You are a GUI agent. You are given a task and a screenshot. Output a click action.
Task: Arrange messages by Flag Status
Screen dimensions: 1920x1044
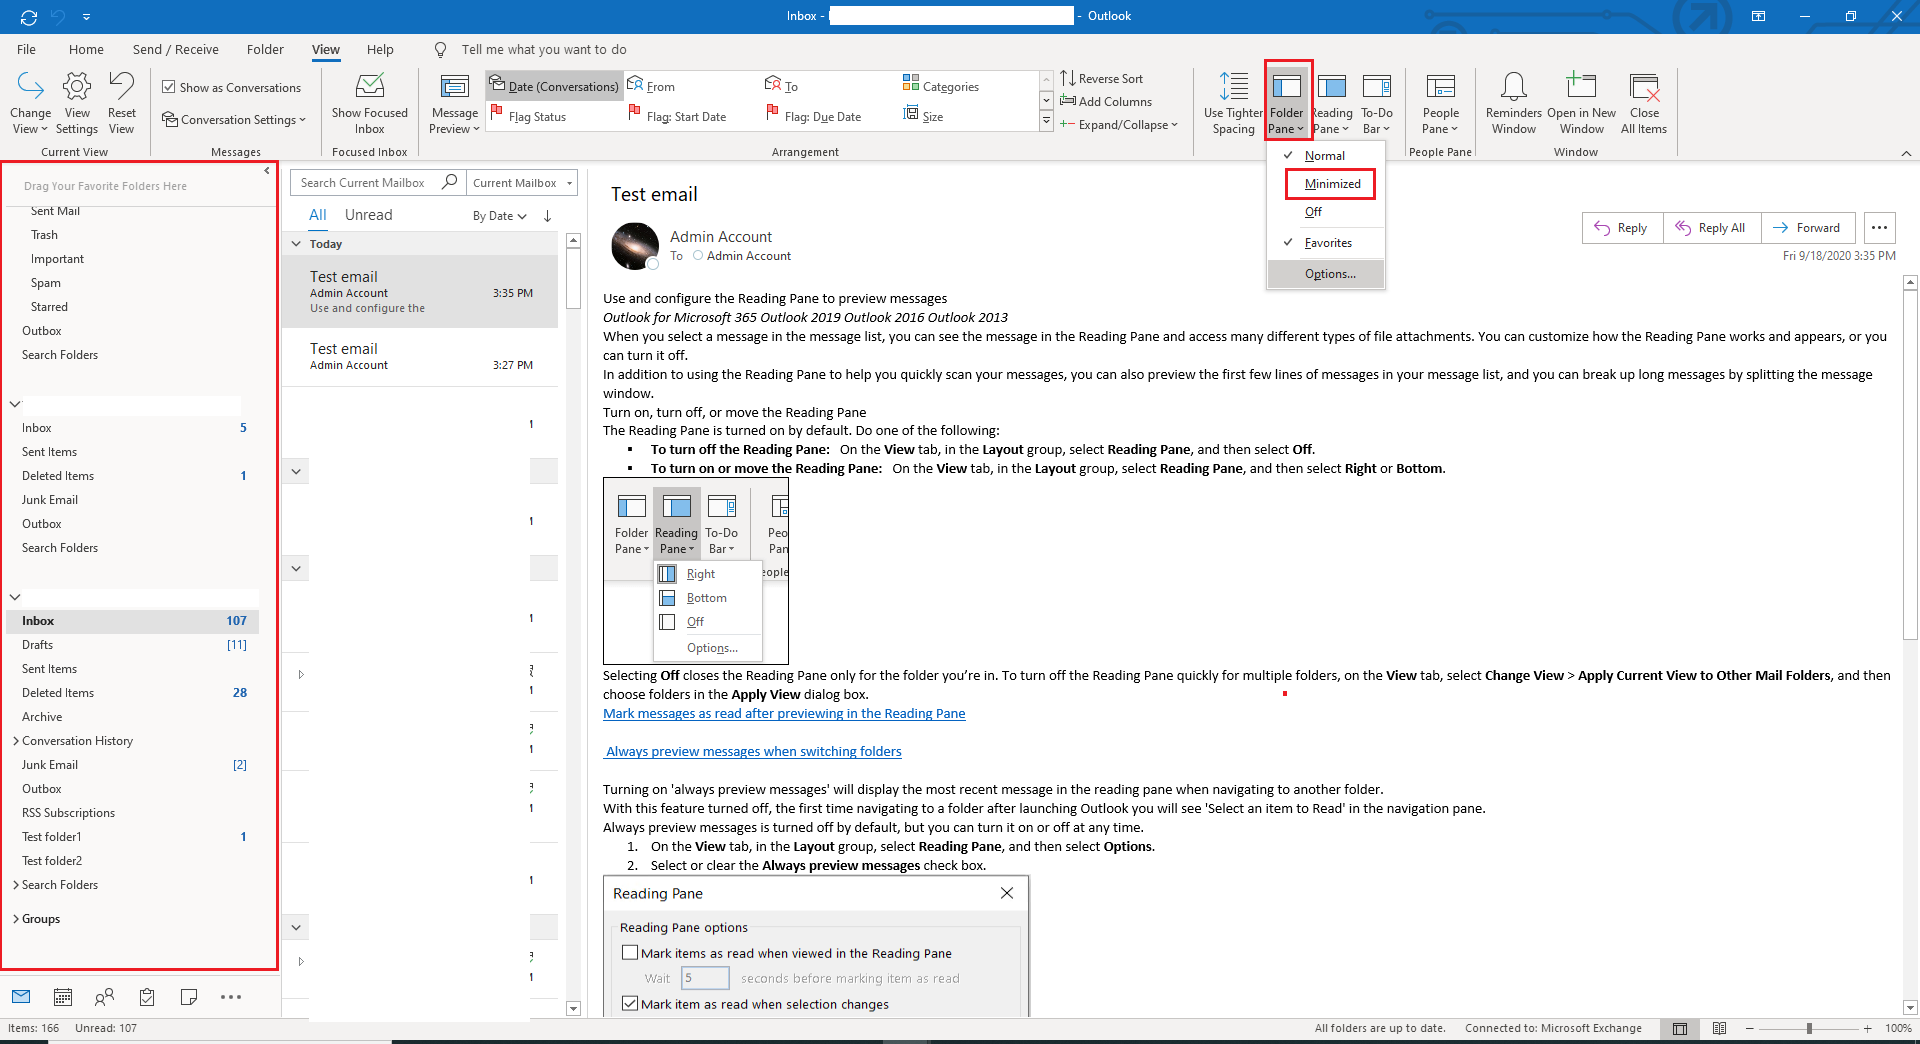tap(528, 116)
